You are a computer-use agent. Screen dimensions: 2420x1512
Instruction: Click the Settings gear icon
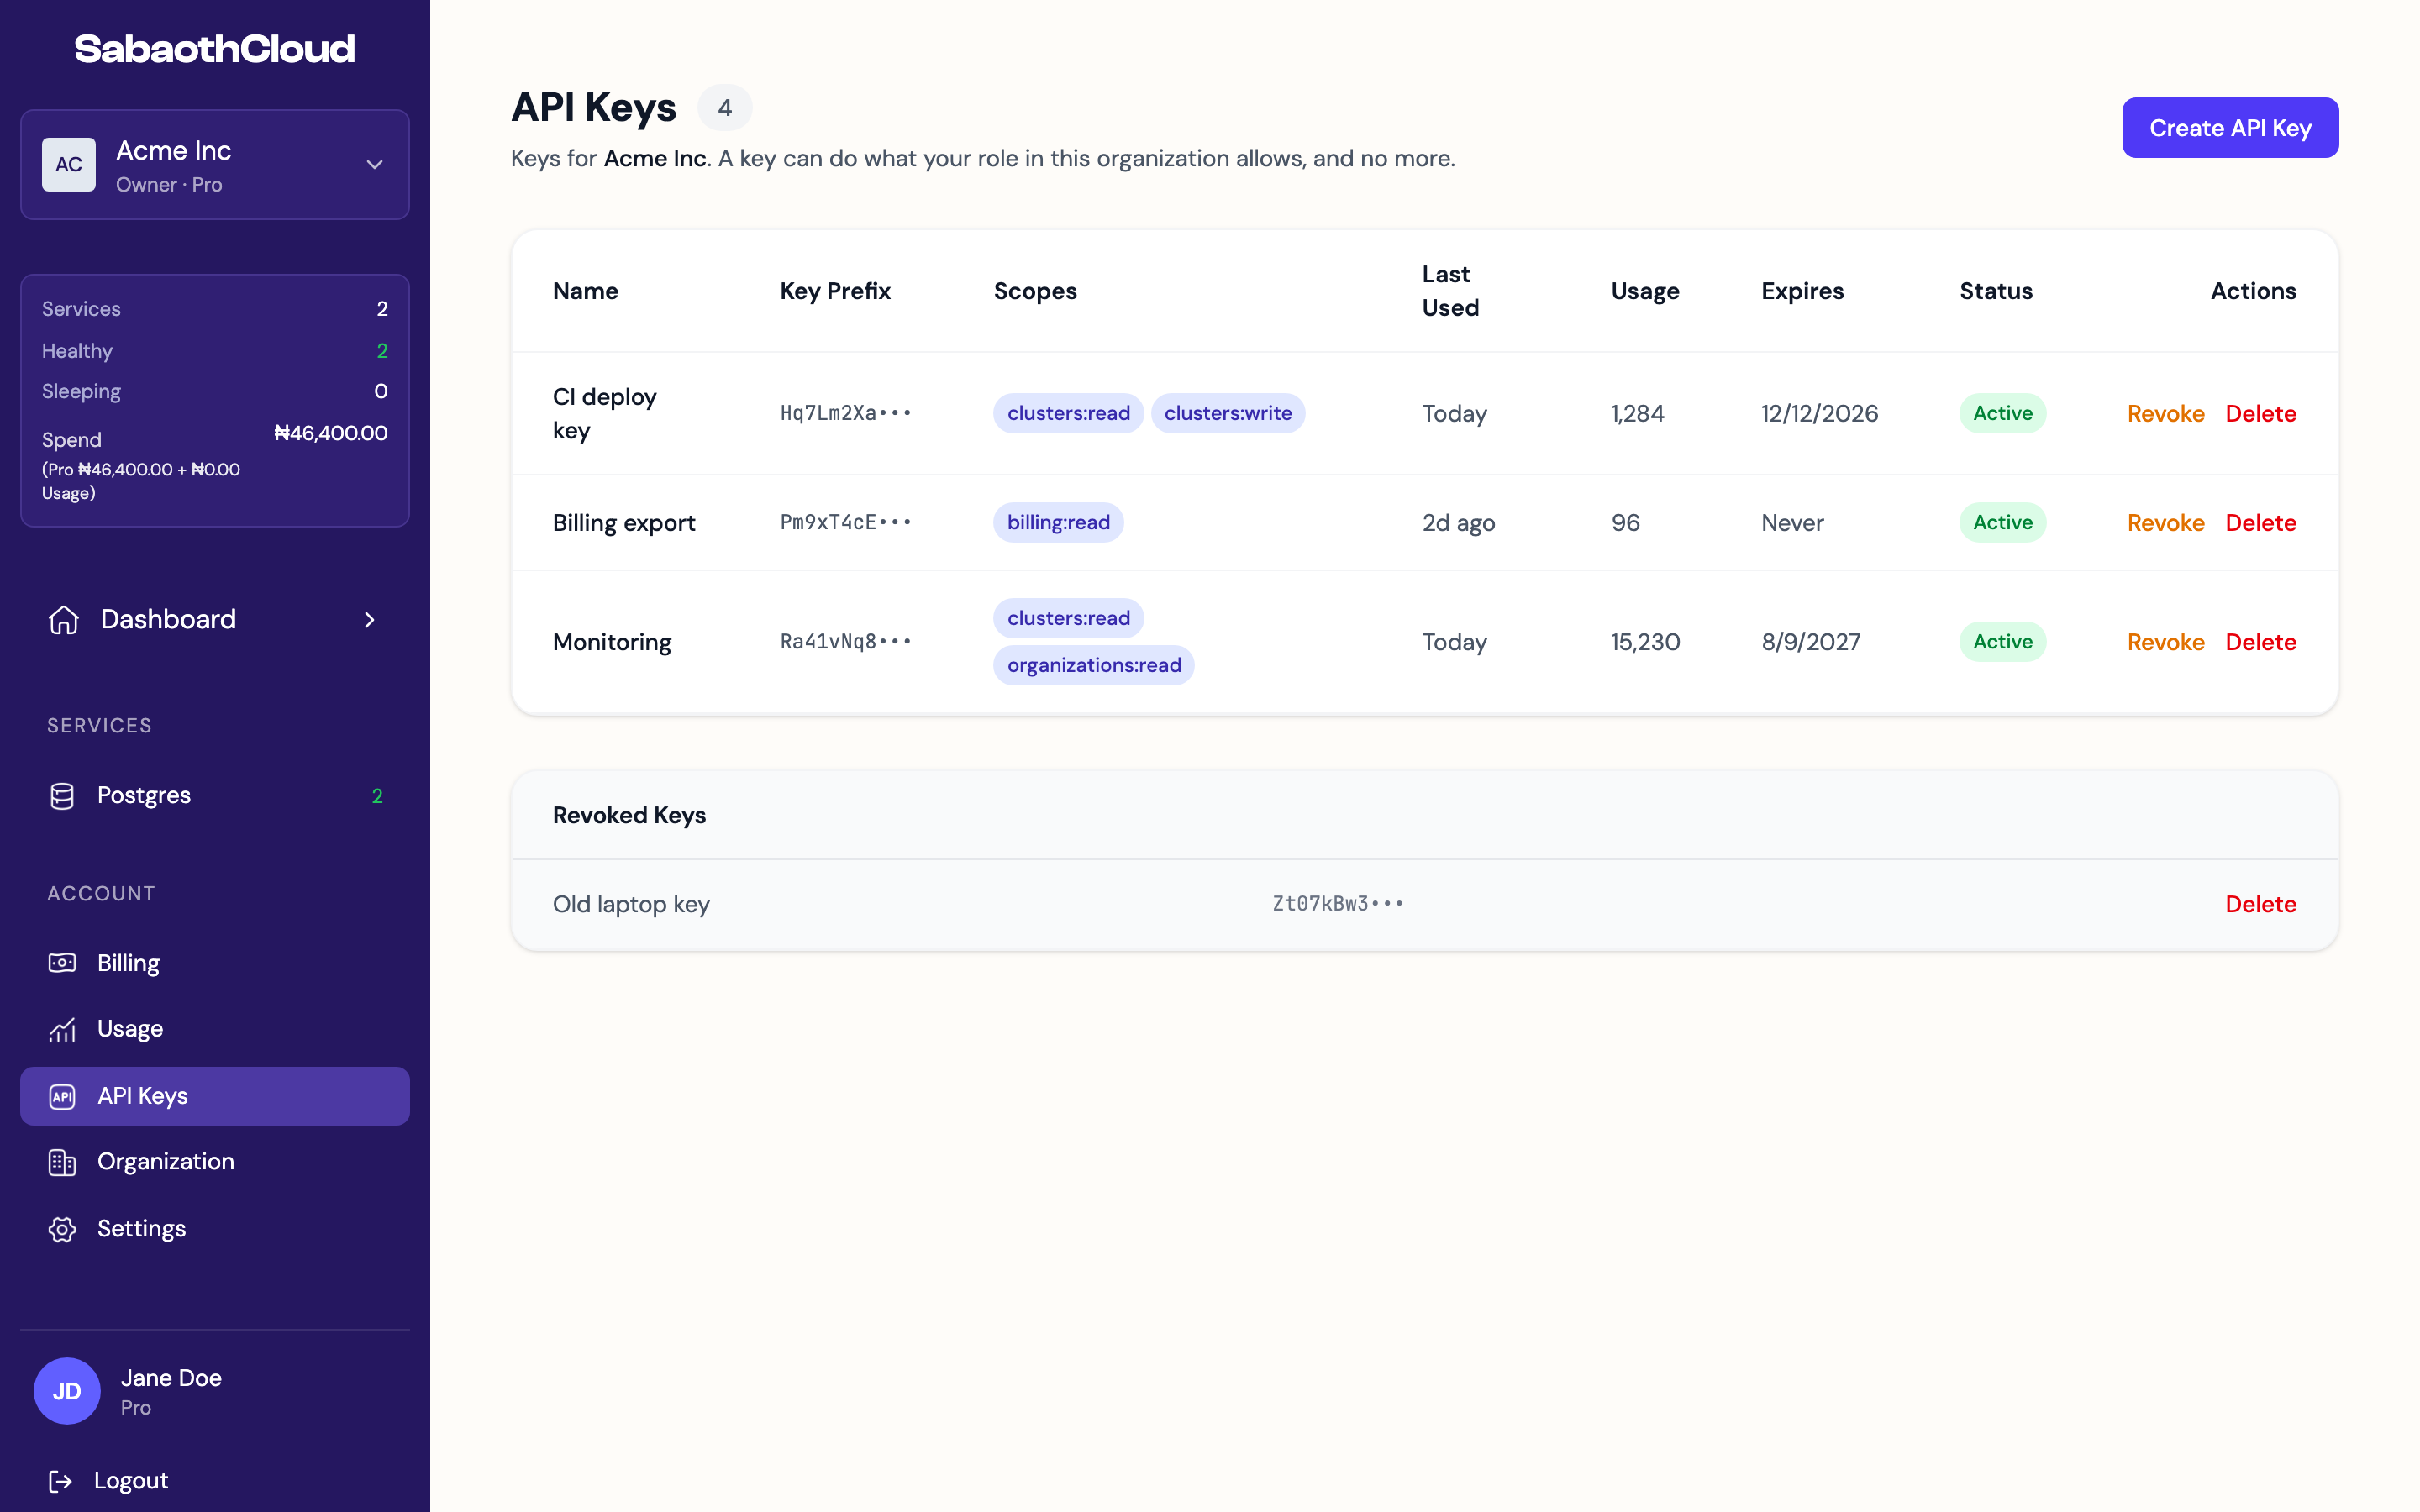point(62,1229)
